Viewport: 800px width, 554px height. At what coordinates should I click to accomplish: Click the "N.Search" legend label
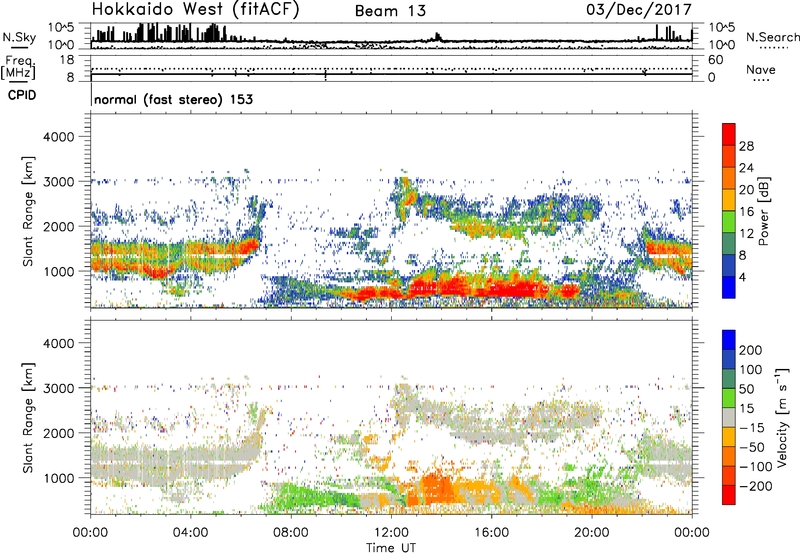(x=772, y=37)
